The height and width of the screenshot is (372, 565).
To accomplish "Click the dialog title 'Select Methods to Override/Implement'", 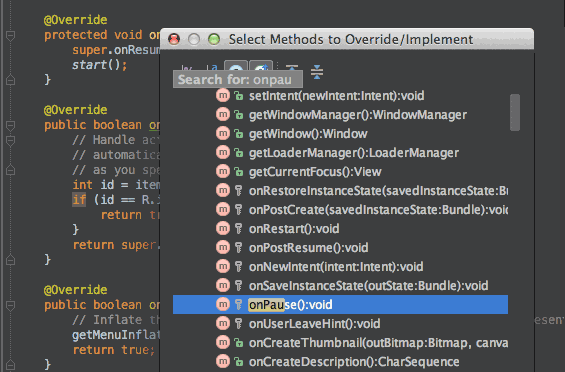I will 351,39.
